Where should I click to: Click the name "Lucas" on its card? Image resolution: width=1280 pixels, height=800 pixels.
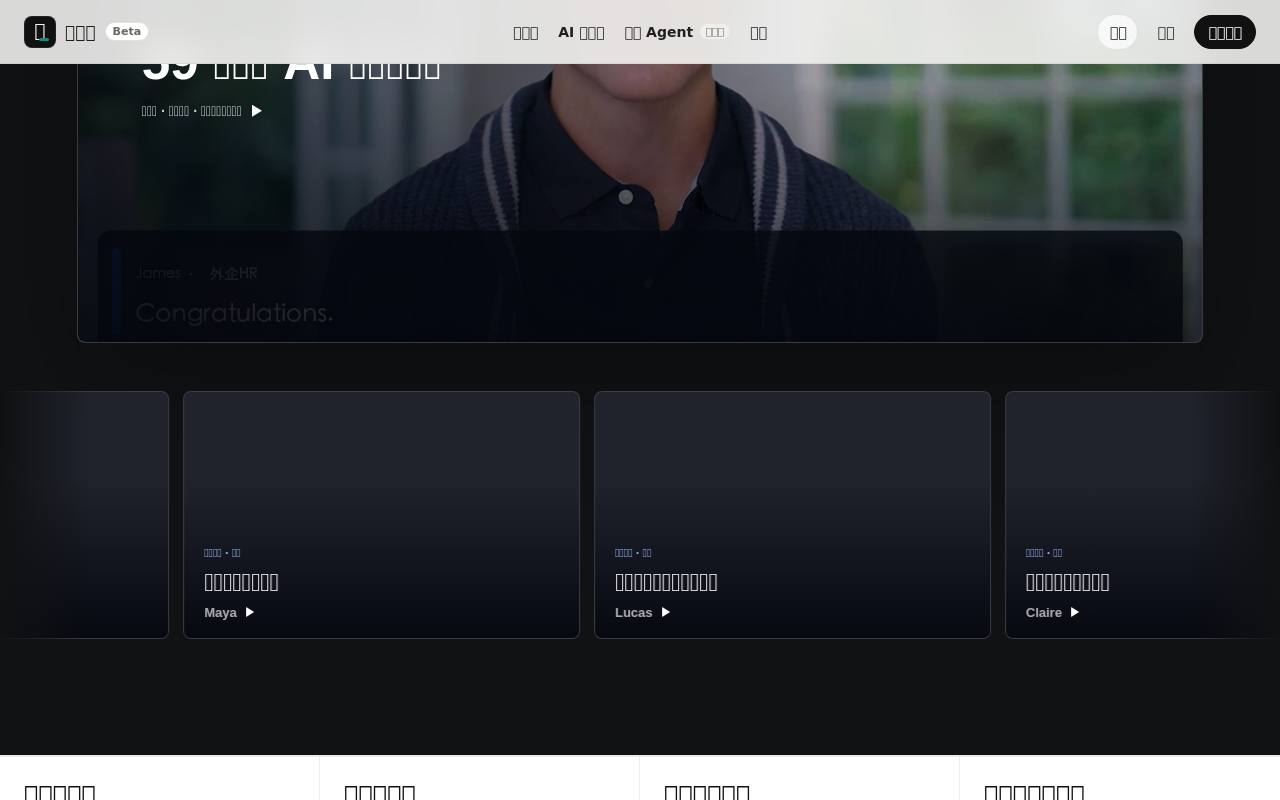(633, 612)
